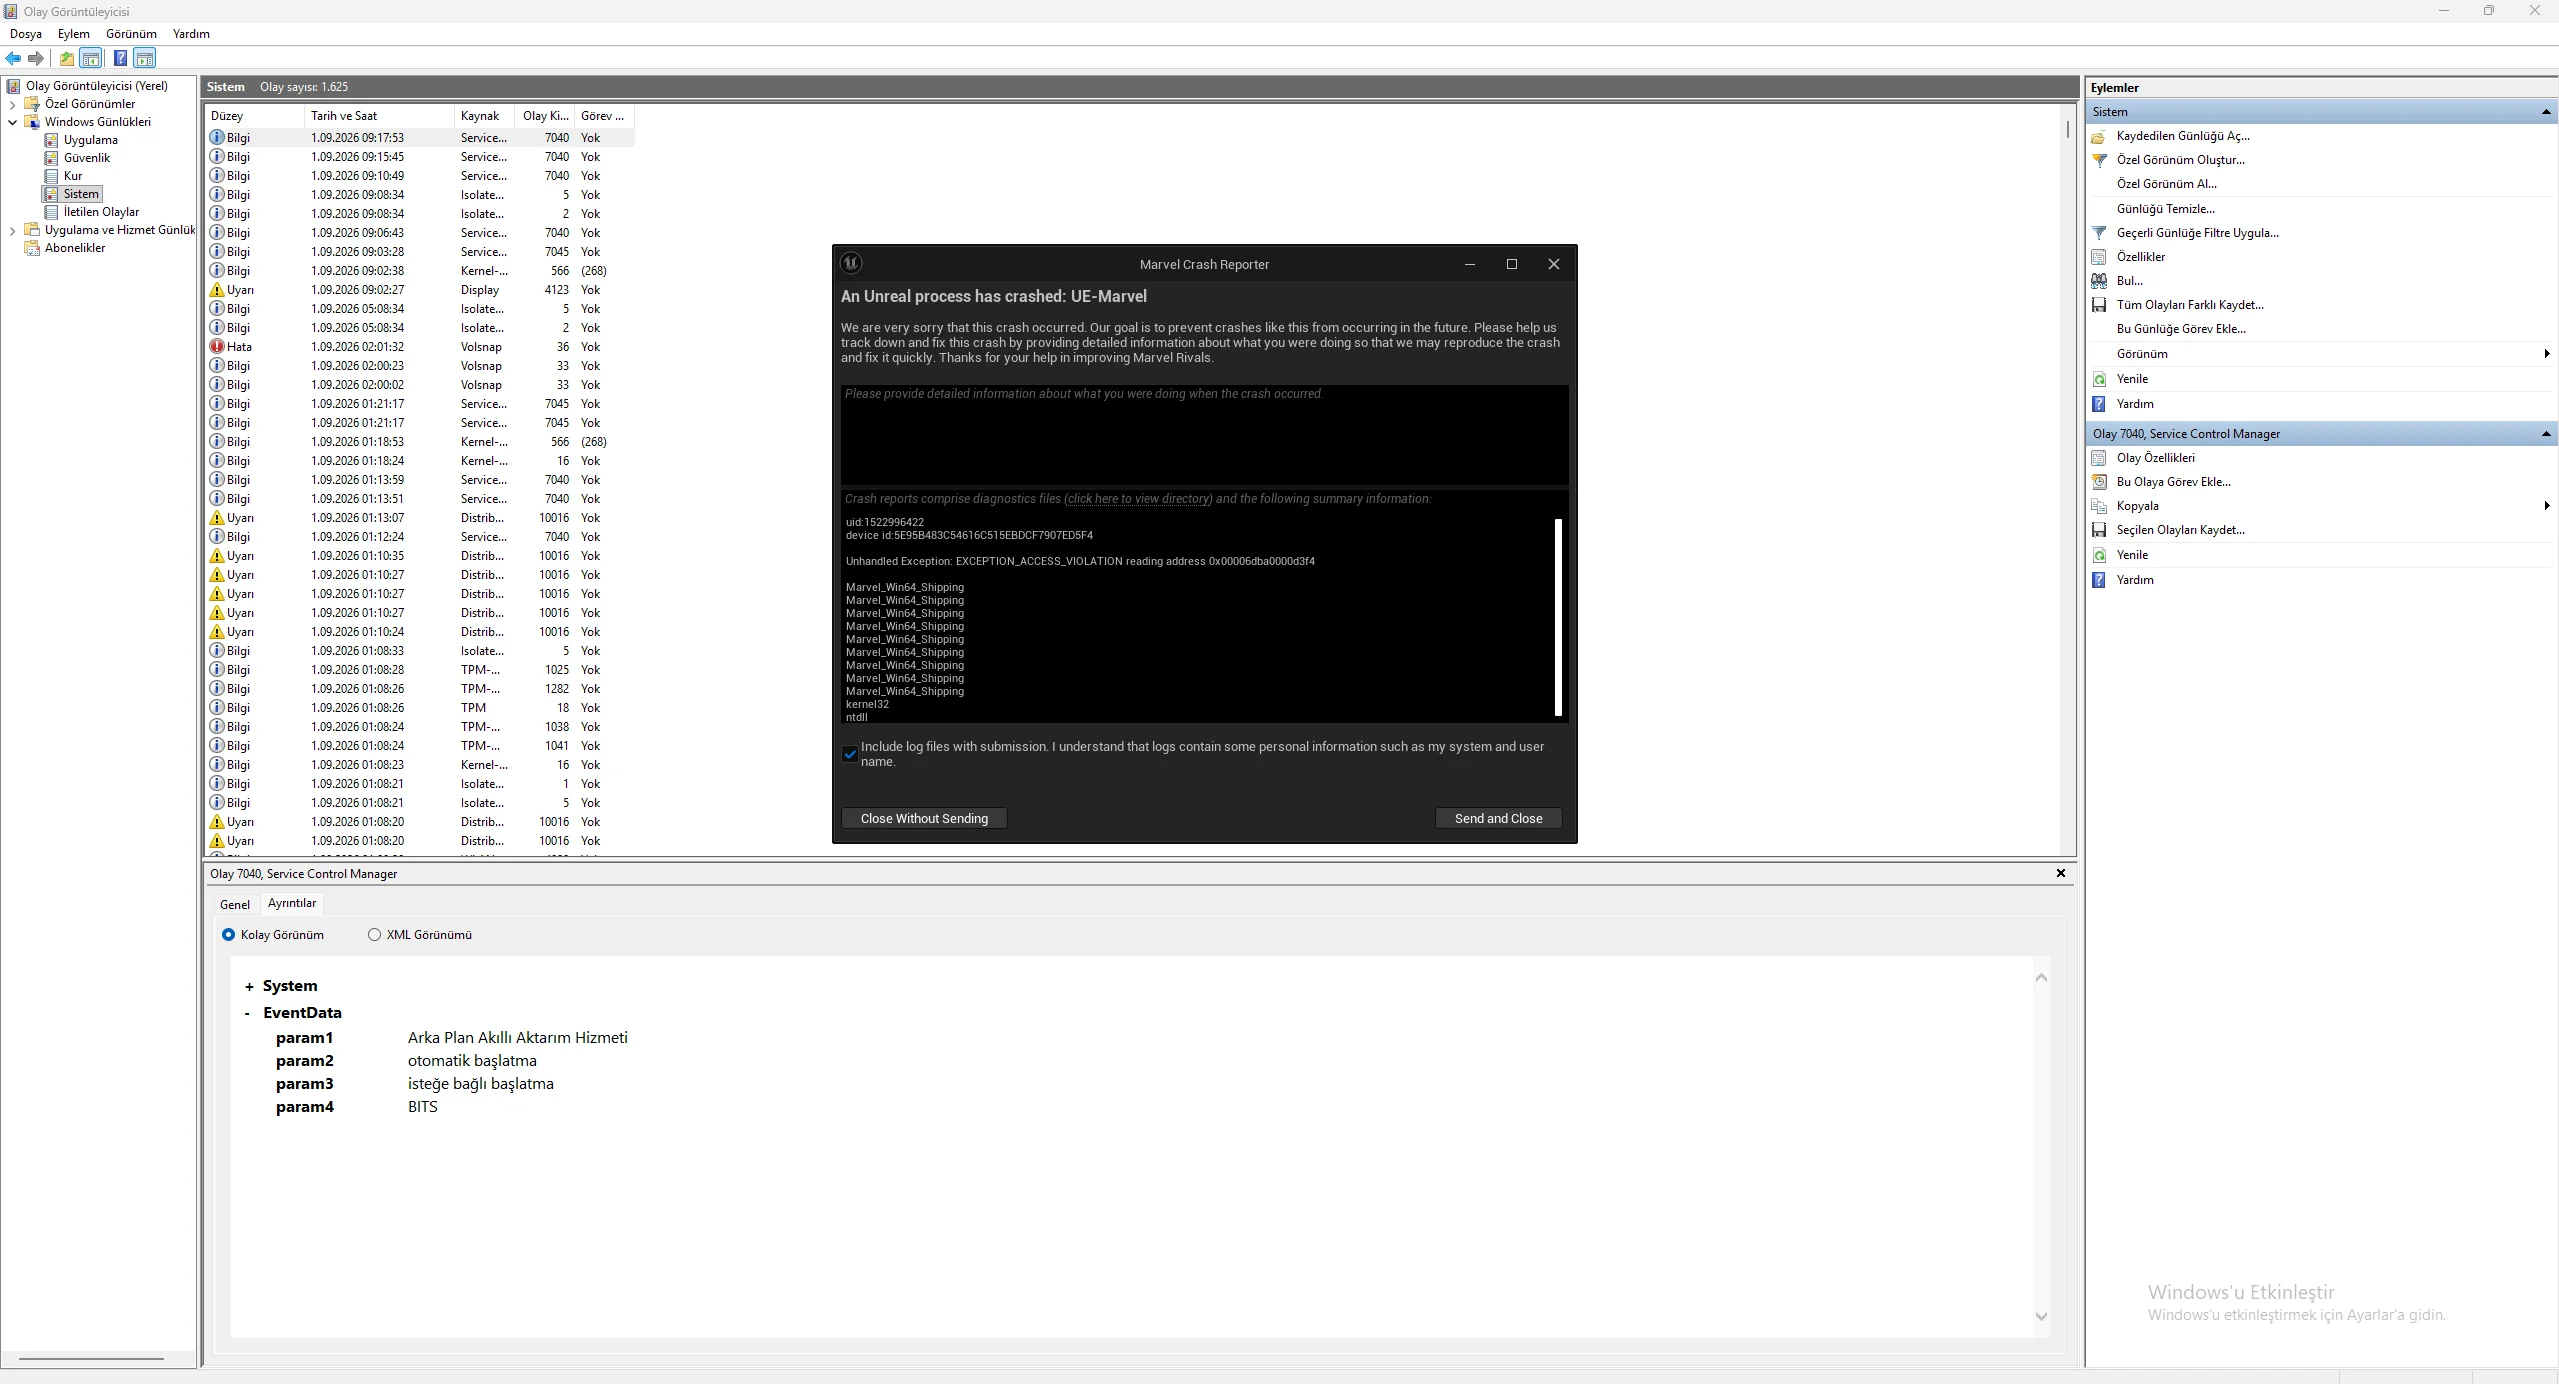Open the Eylem menu

pyautogui.click(x=74, y=34)
